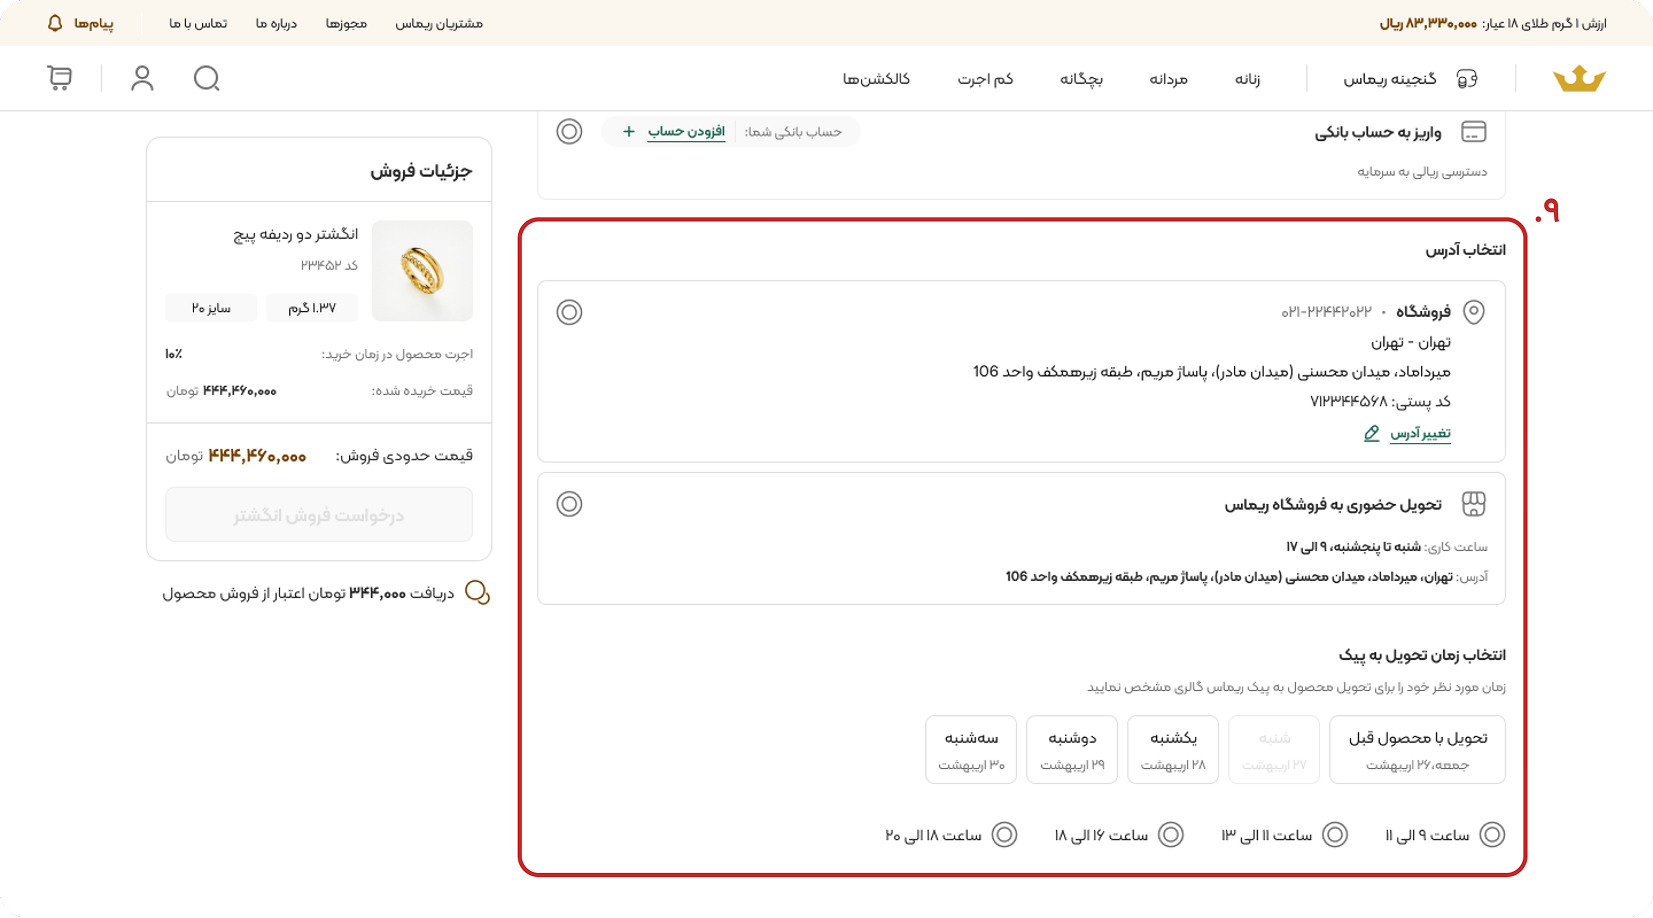Open the زنانه category menu
1653x918 pixels.
coord(1247,79)
